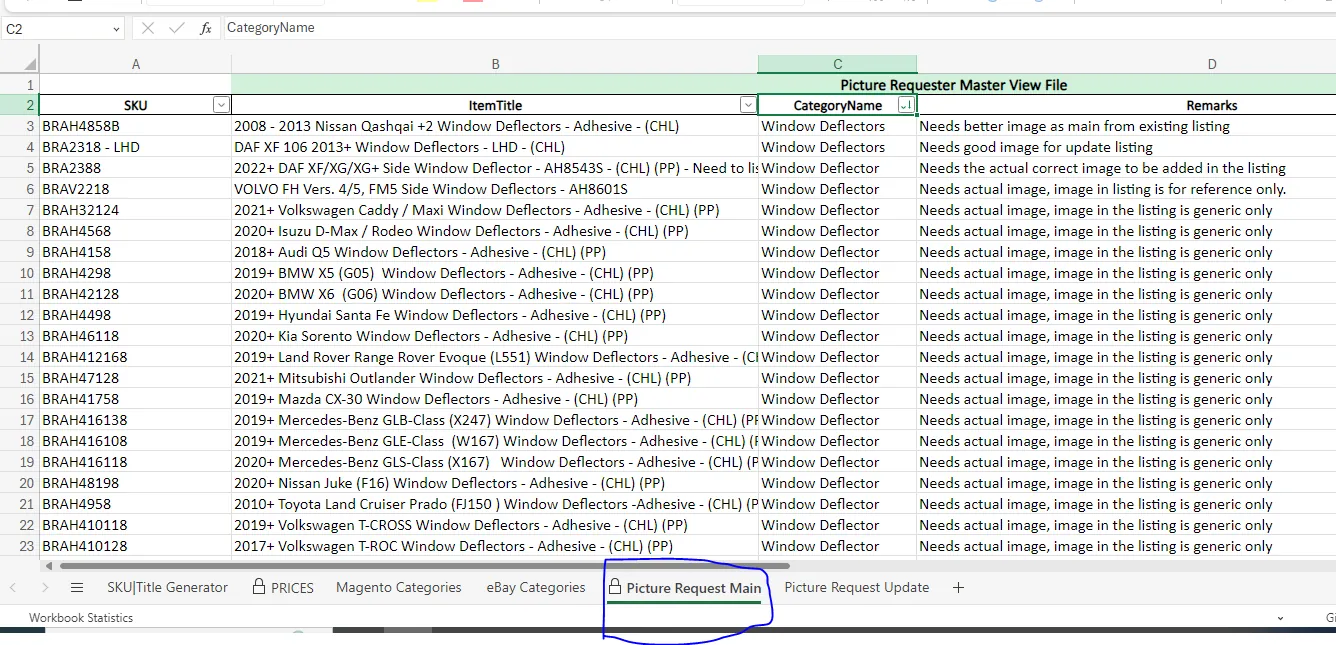This screenshot has height=645, width=1336.
Task: Open the all sheets list icon
Action: (x=77, y=587)
